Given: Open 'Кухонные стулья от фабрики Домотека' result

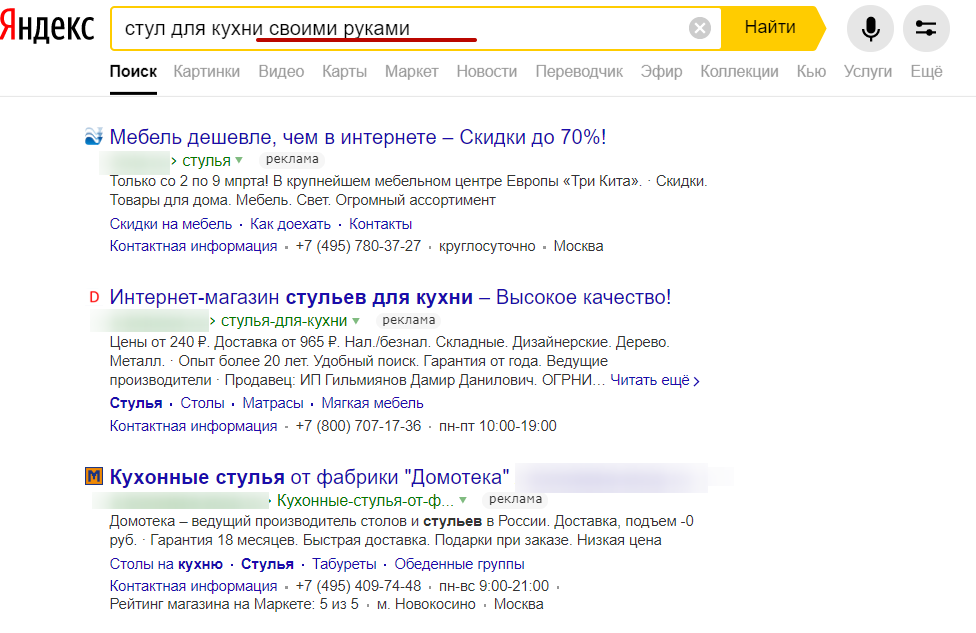Looking at the screenshot, I should coord(309,477).
